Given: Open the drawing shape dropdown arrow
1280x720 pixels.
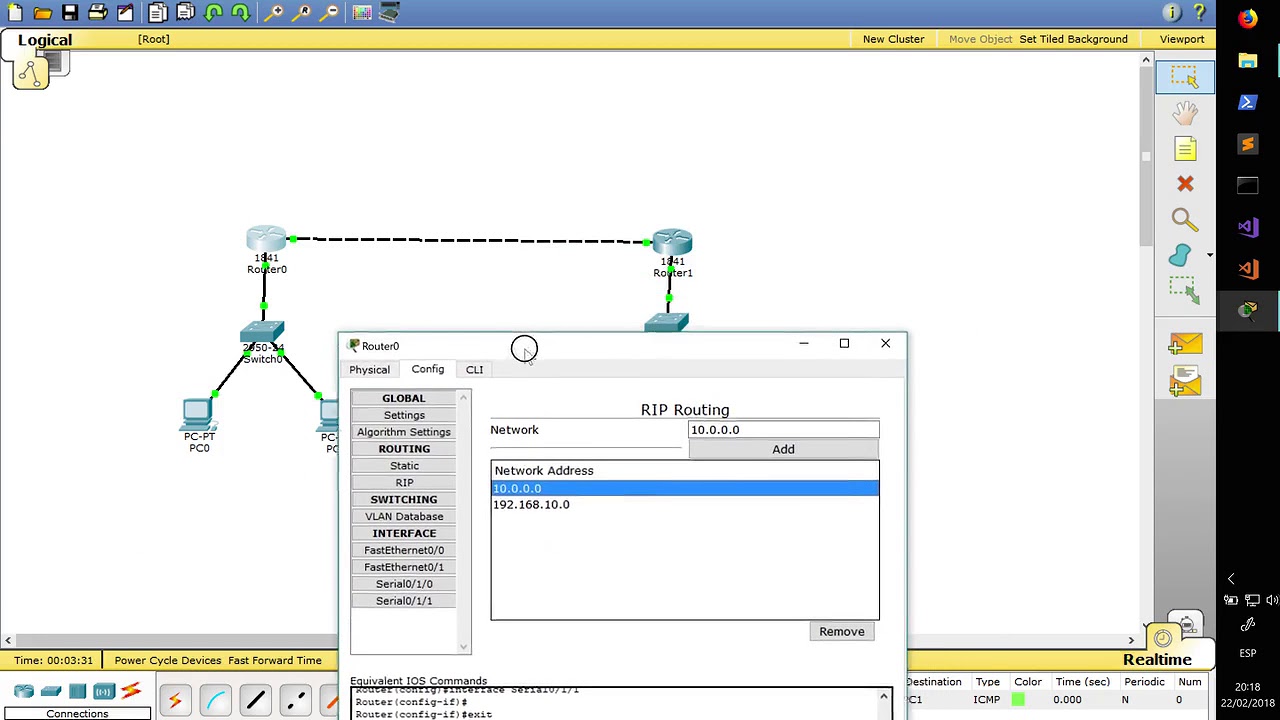Looking at the screenshot, I should point(1209,256).
